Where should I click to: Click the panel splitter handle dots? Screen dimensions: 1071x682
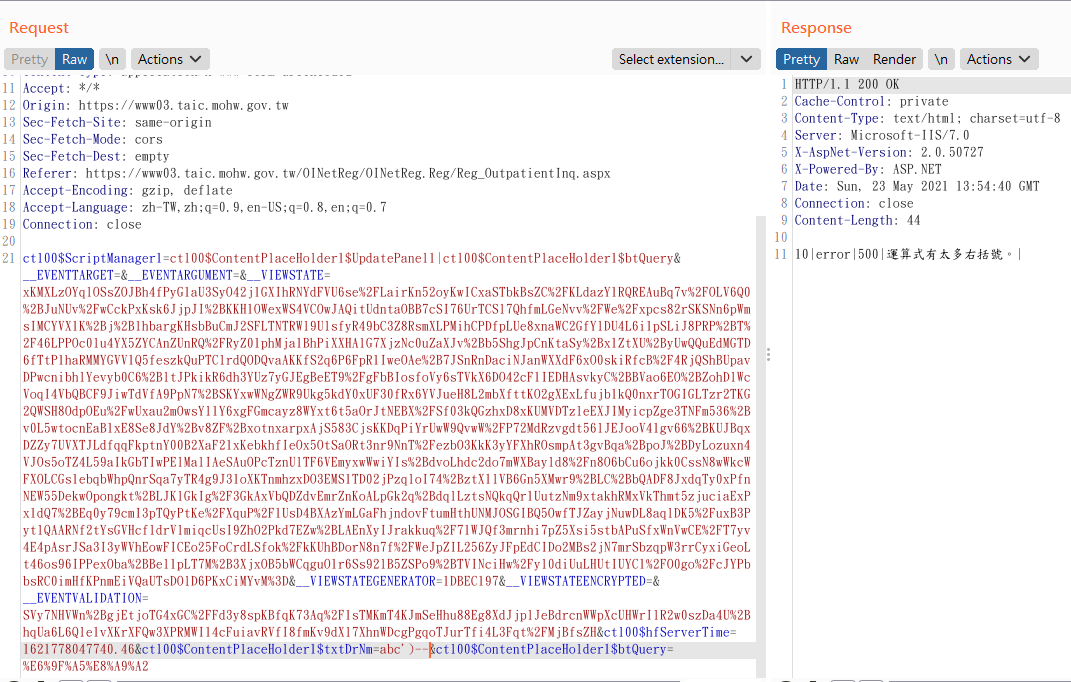768,355
